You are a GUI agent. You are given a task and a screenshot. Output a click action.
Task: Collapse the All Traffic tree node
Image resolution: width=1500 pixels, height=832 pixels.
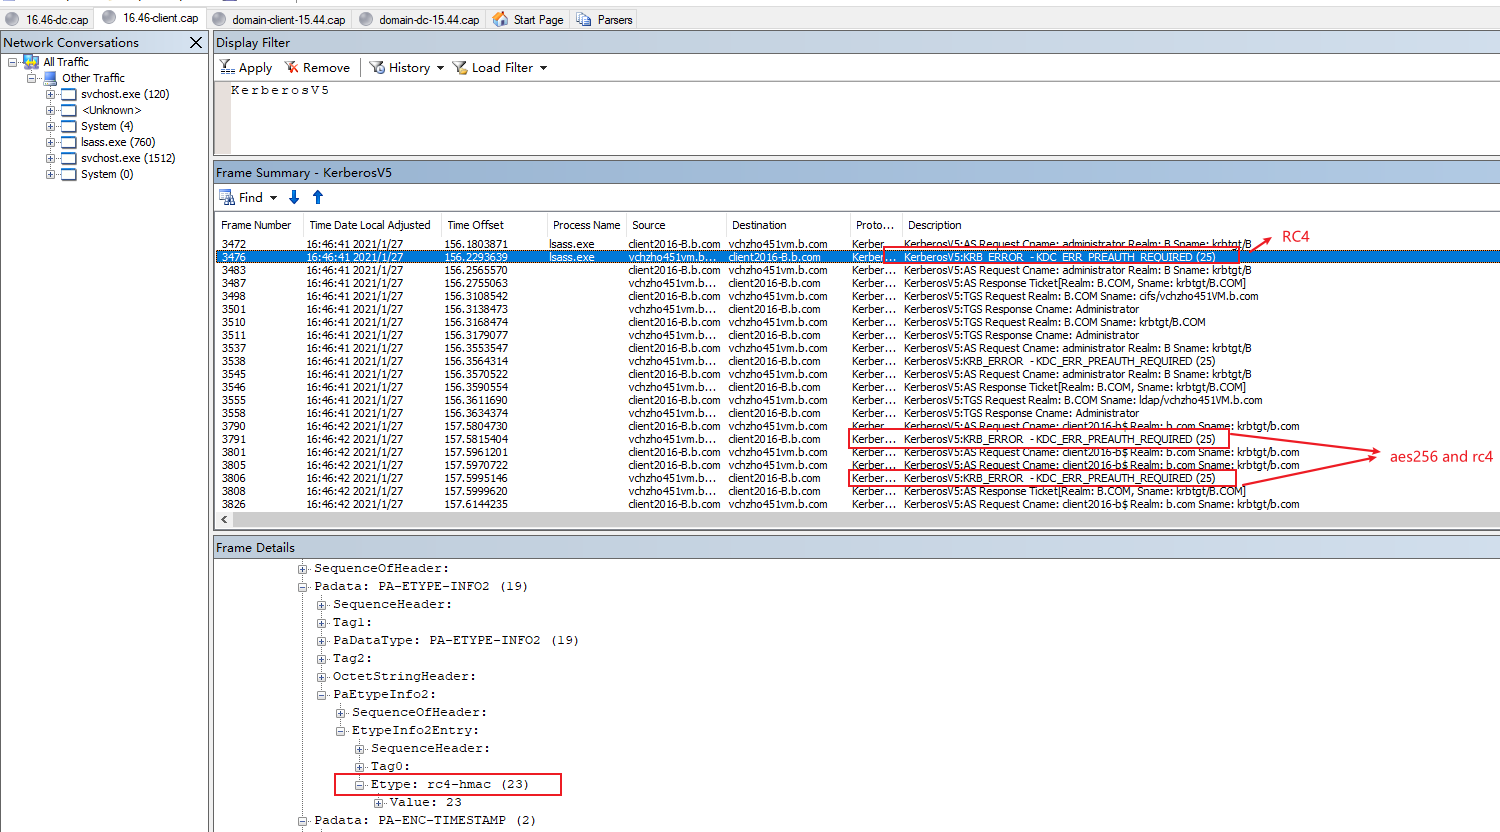[13, 62]
